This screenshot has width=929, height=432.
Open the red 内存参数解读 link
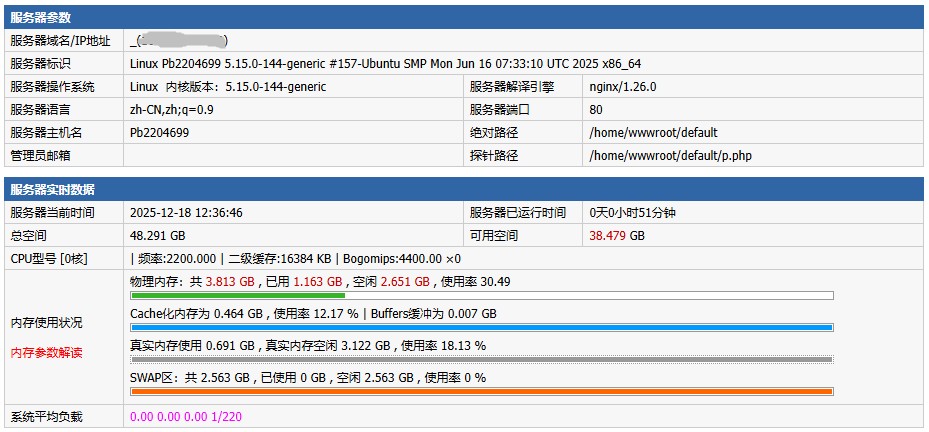47,353
